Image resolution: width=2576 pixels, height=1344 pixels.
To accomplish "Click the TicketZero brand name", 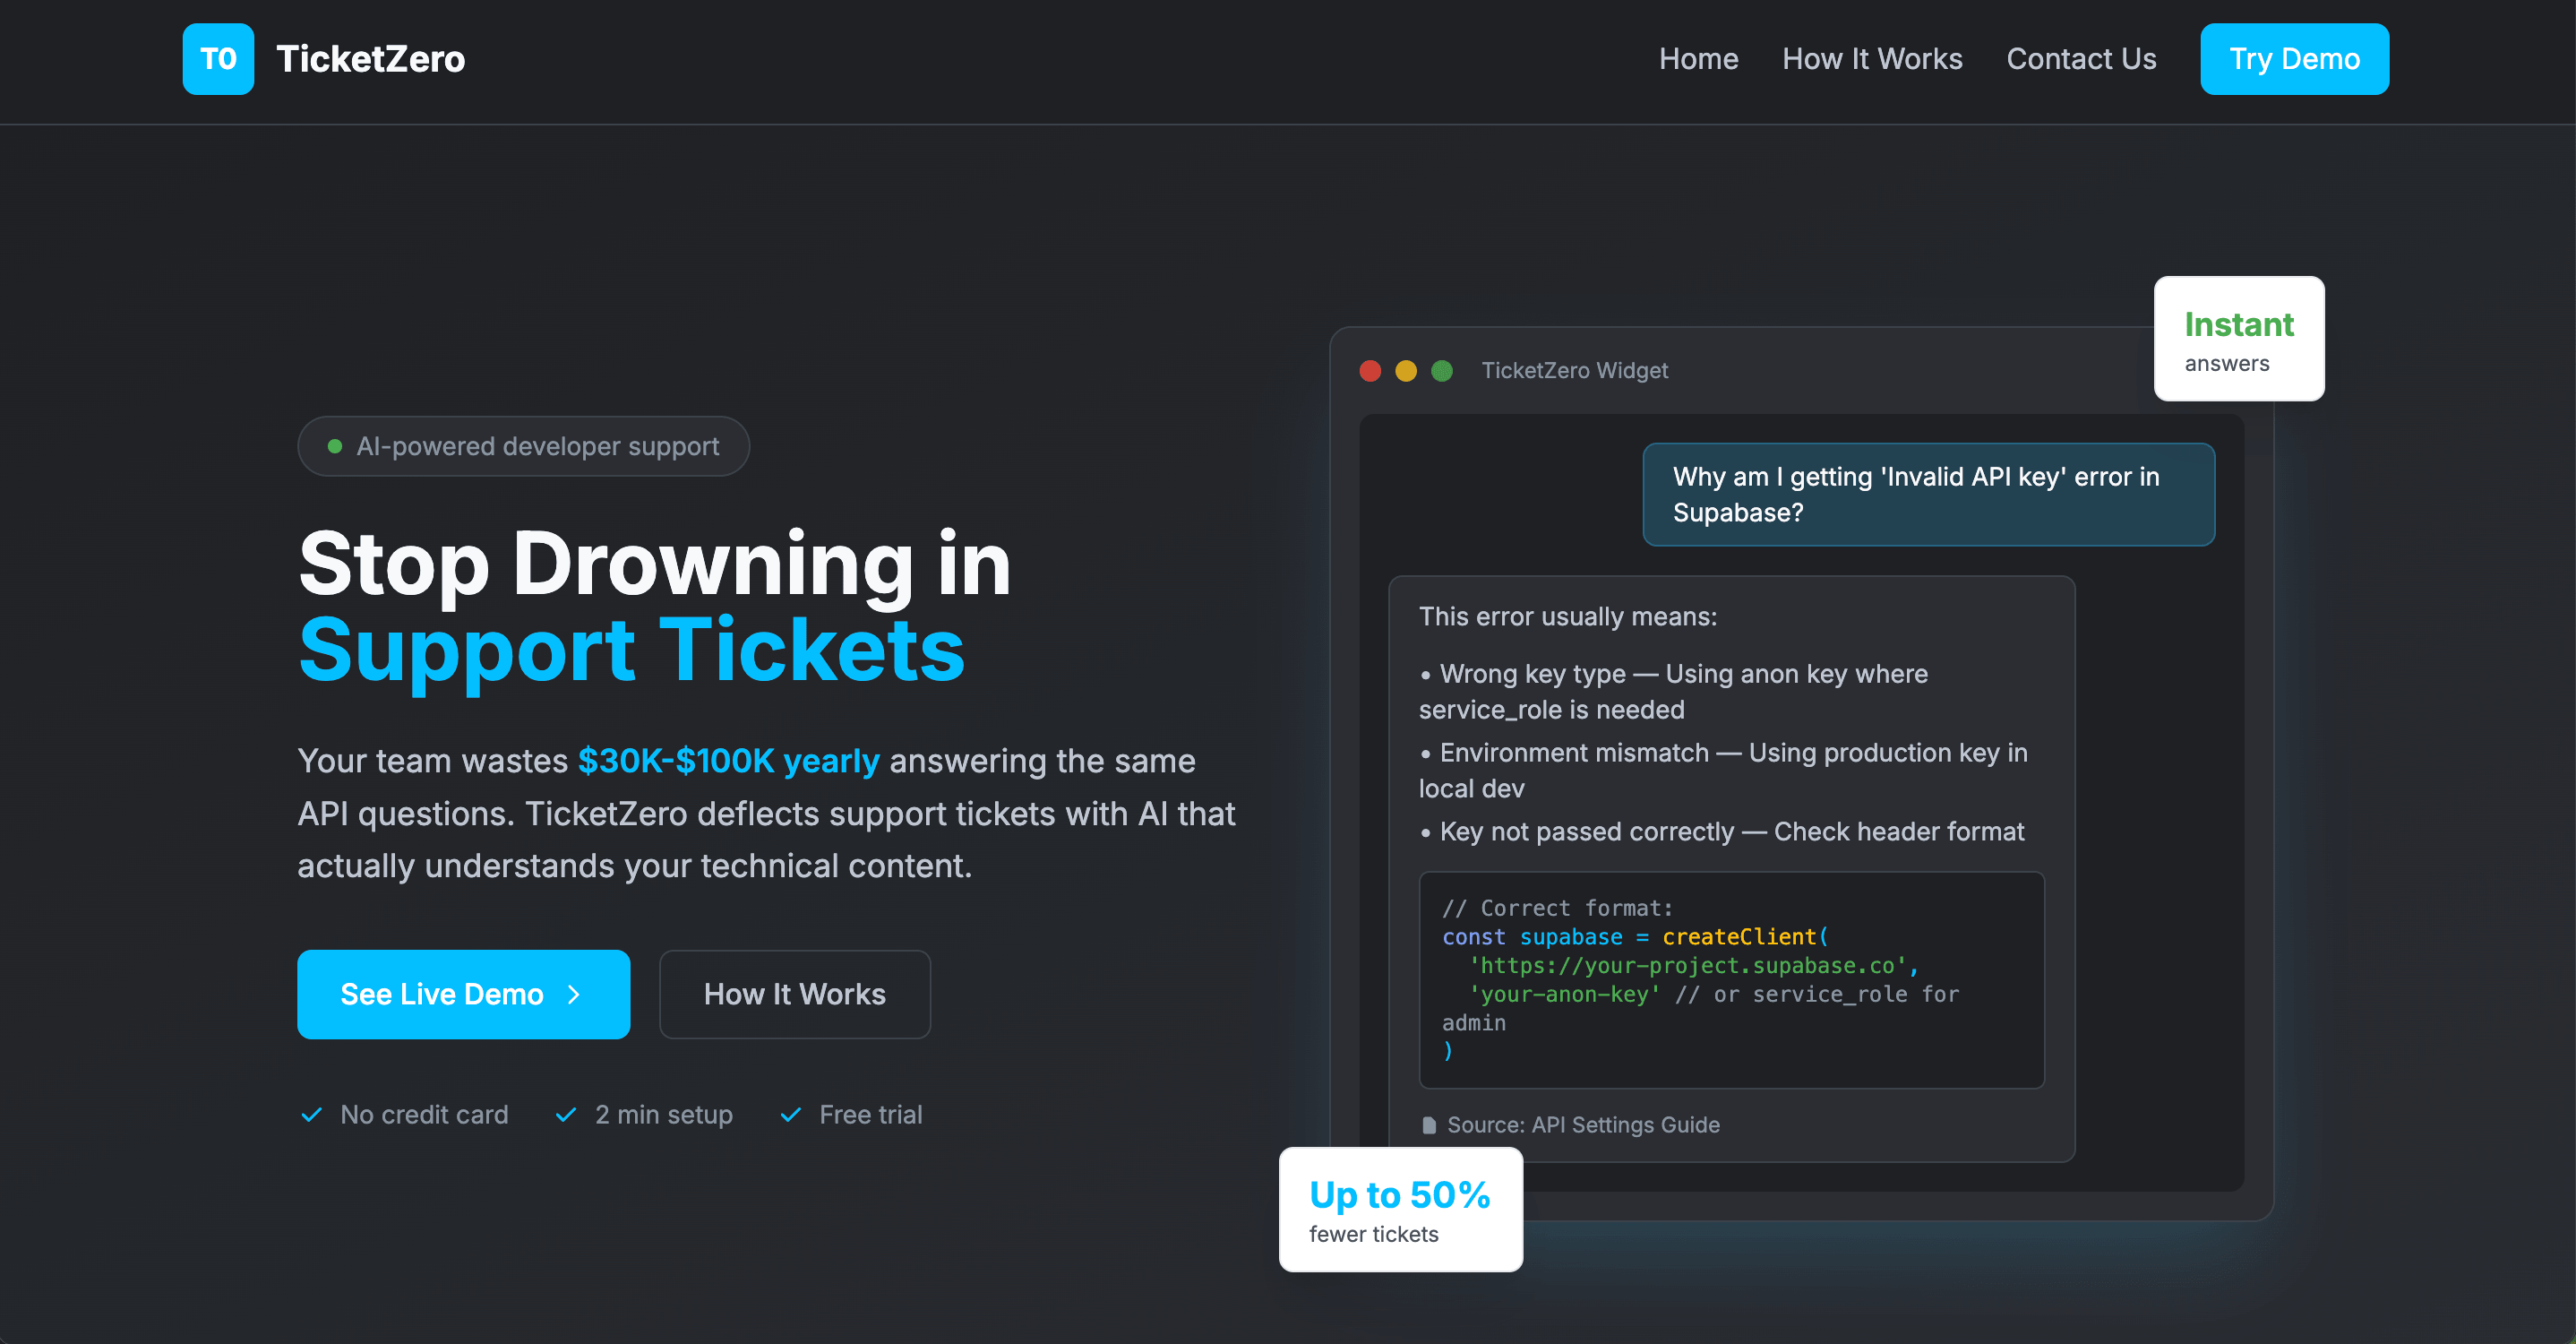I will [370, 59].
